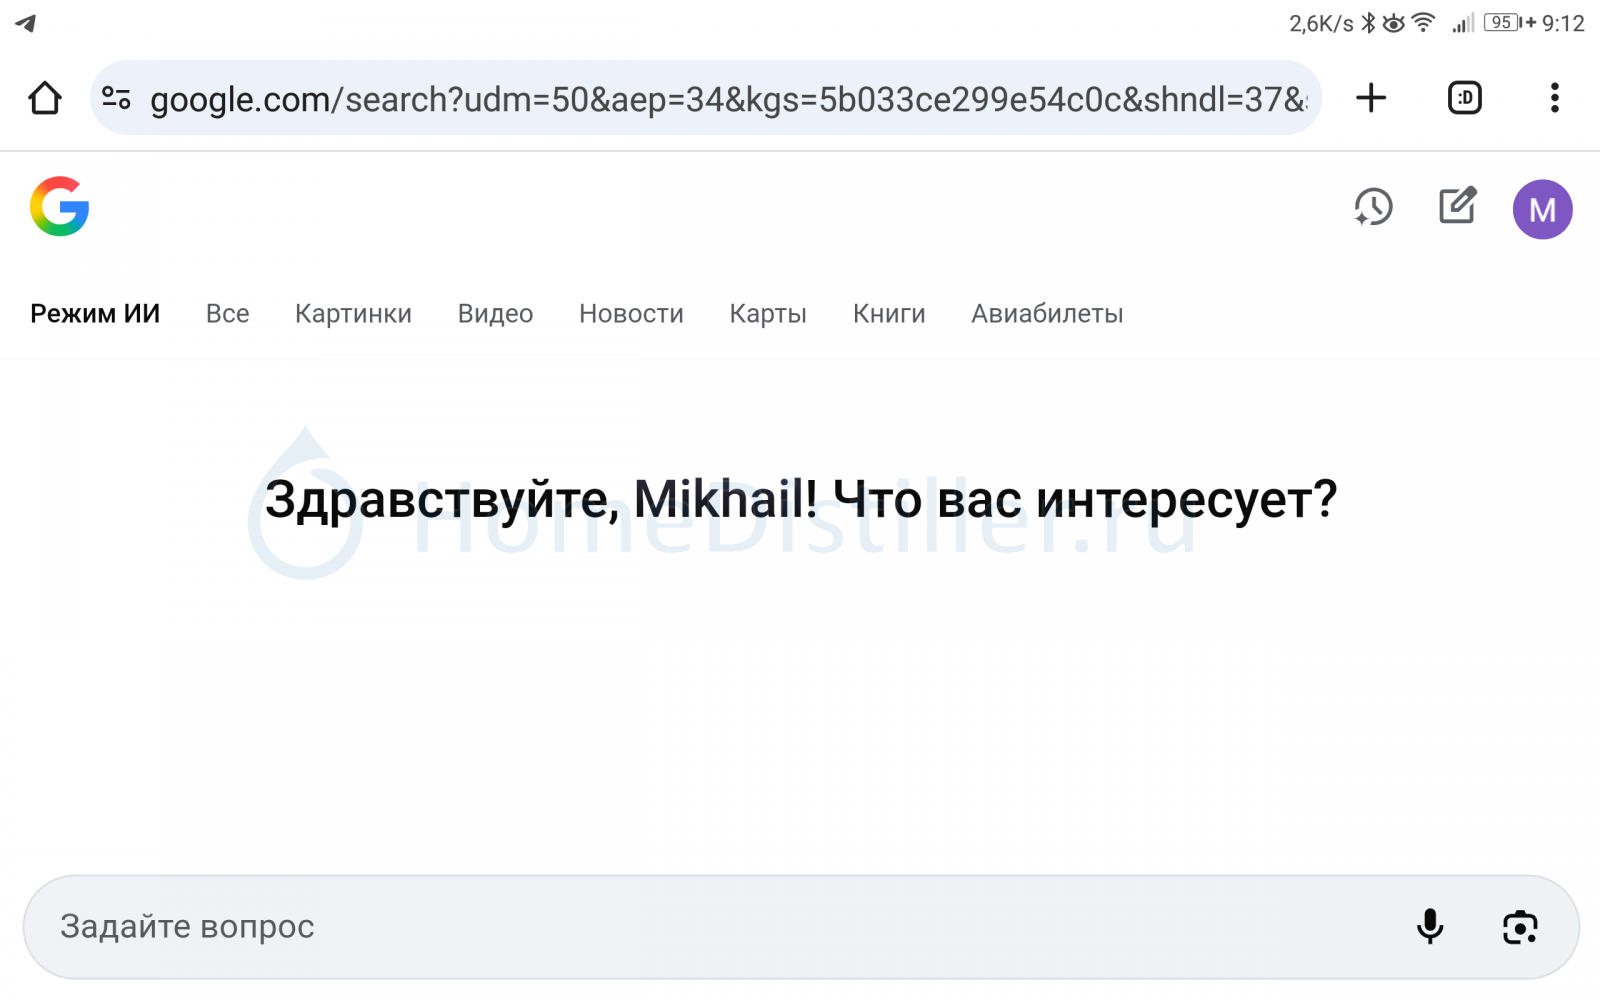
Task: Open the purple M account avatar
Action: click(x=1542, y=209)
